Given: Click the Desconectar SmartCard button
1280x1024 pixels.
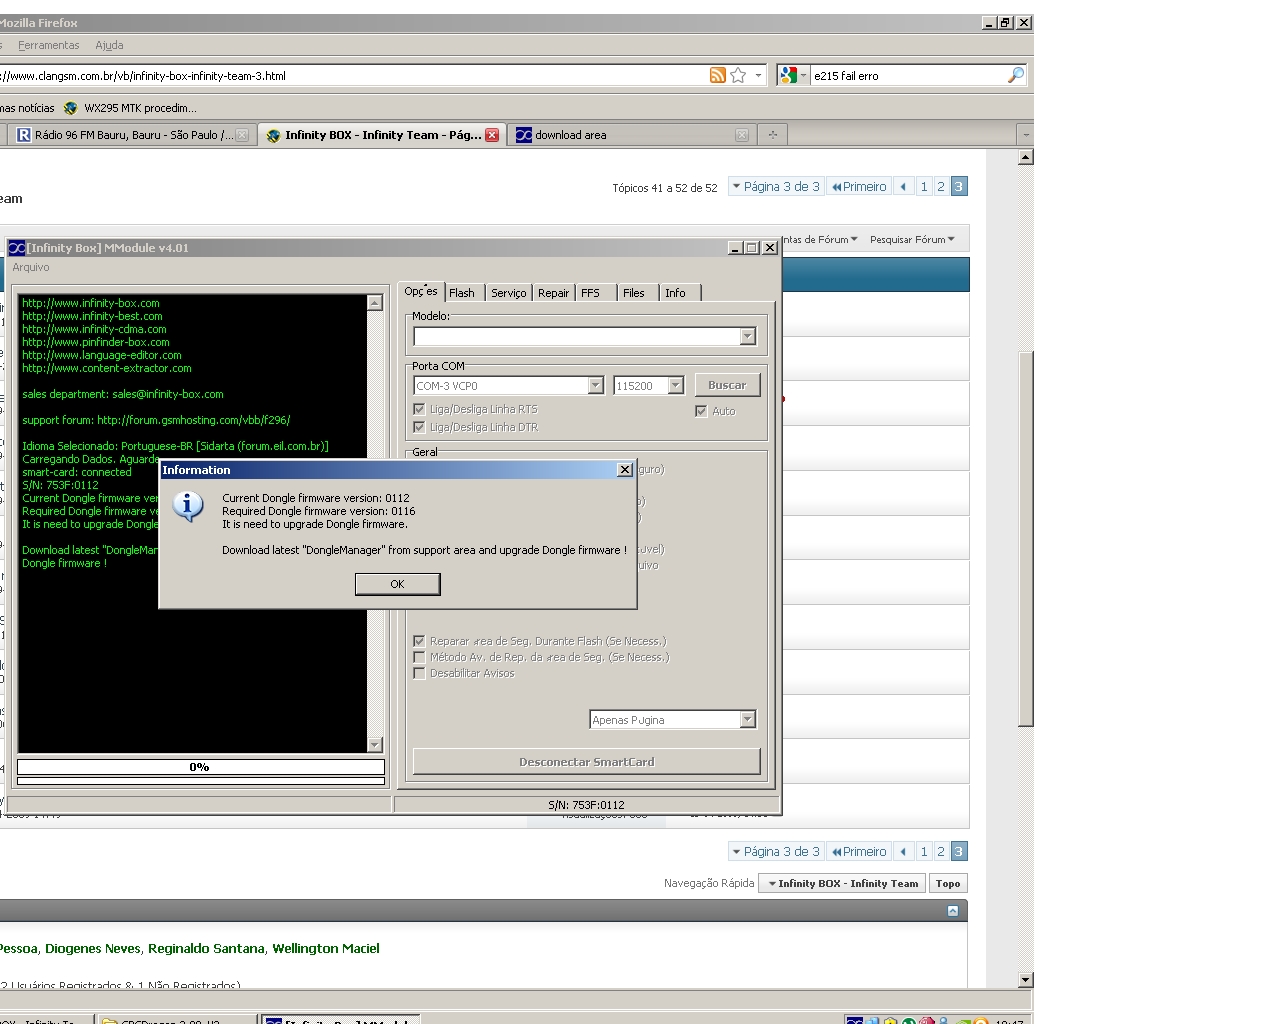Looking at the screenshot, I should 586,762.
